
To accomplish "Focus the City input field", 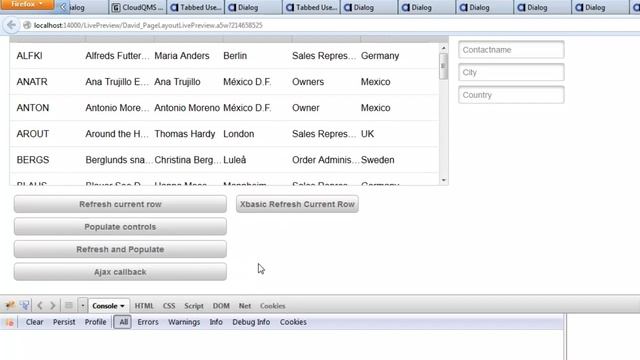I will pyautogui.click(x=511, y=72).
